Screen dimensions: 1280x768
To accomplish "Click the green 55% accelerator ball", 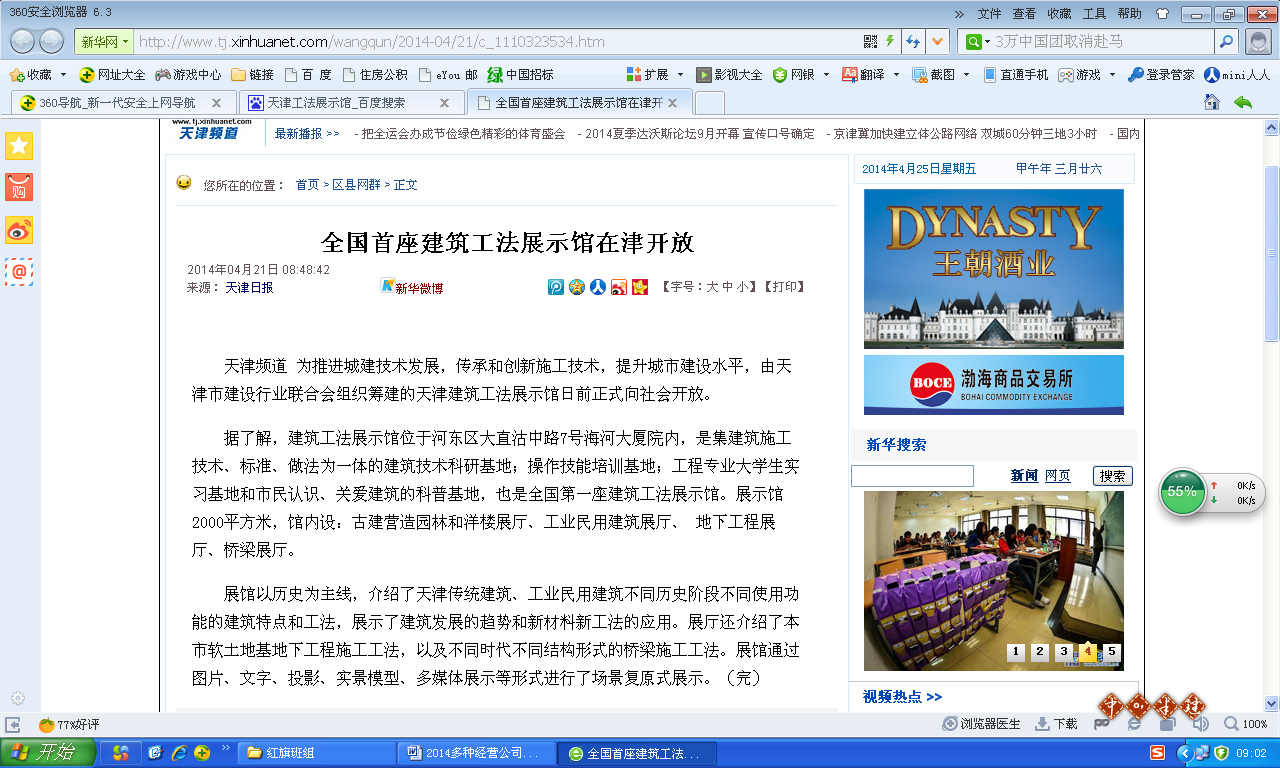I will [x=1182, y=491].
